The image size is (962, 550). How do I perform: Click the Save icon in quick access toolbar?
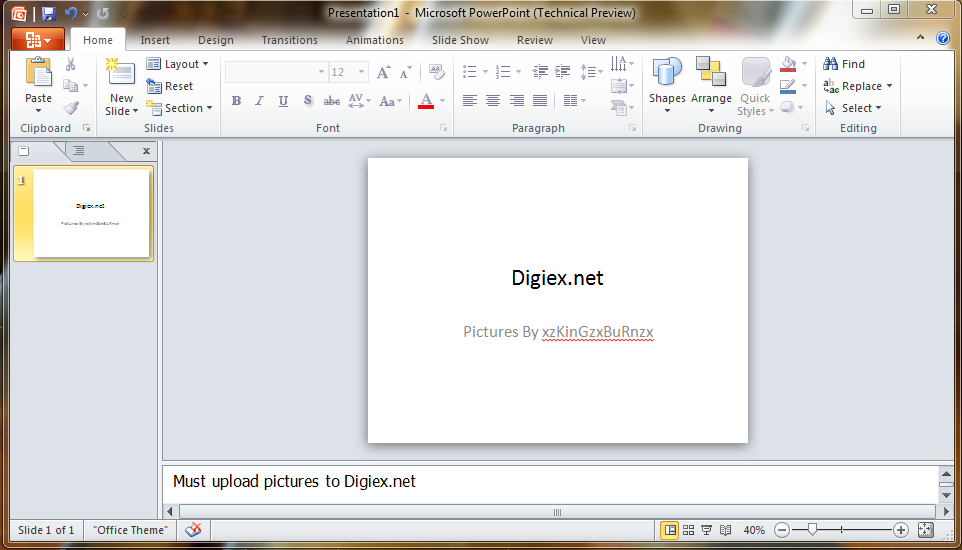[49, 13]
